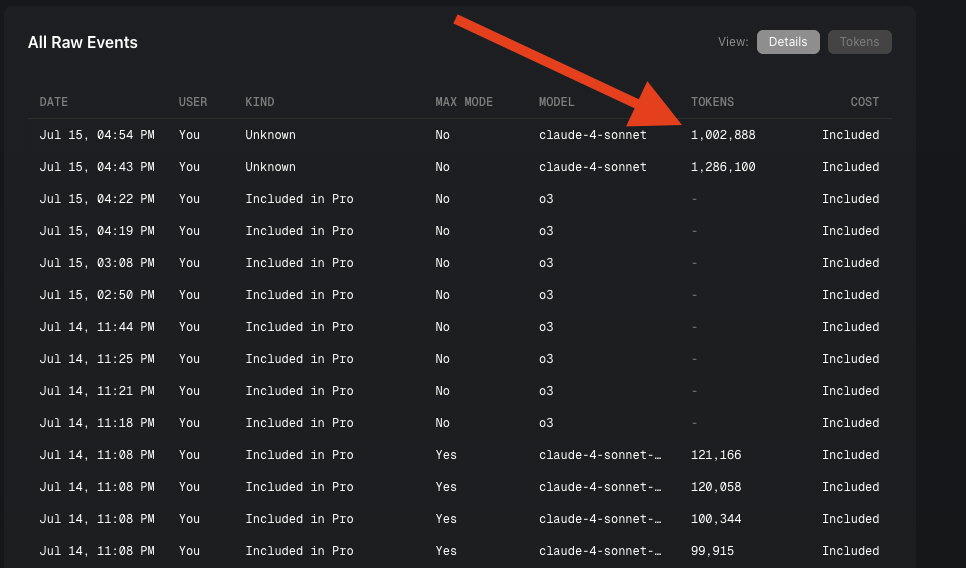Image resolution: width=966 pixels, height=568 pixels.
Task: Select the date Jul 15, 04:22 PM
Action: [97, 199]
